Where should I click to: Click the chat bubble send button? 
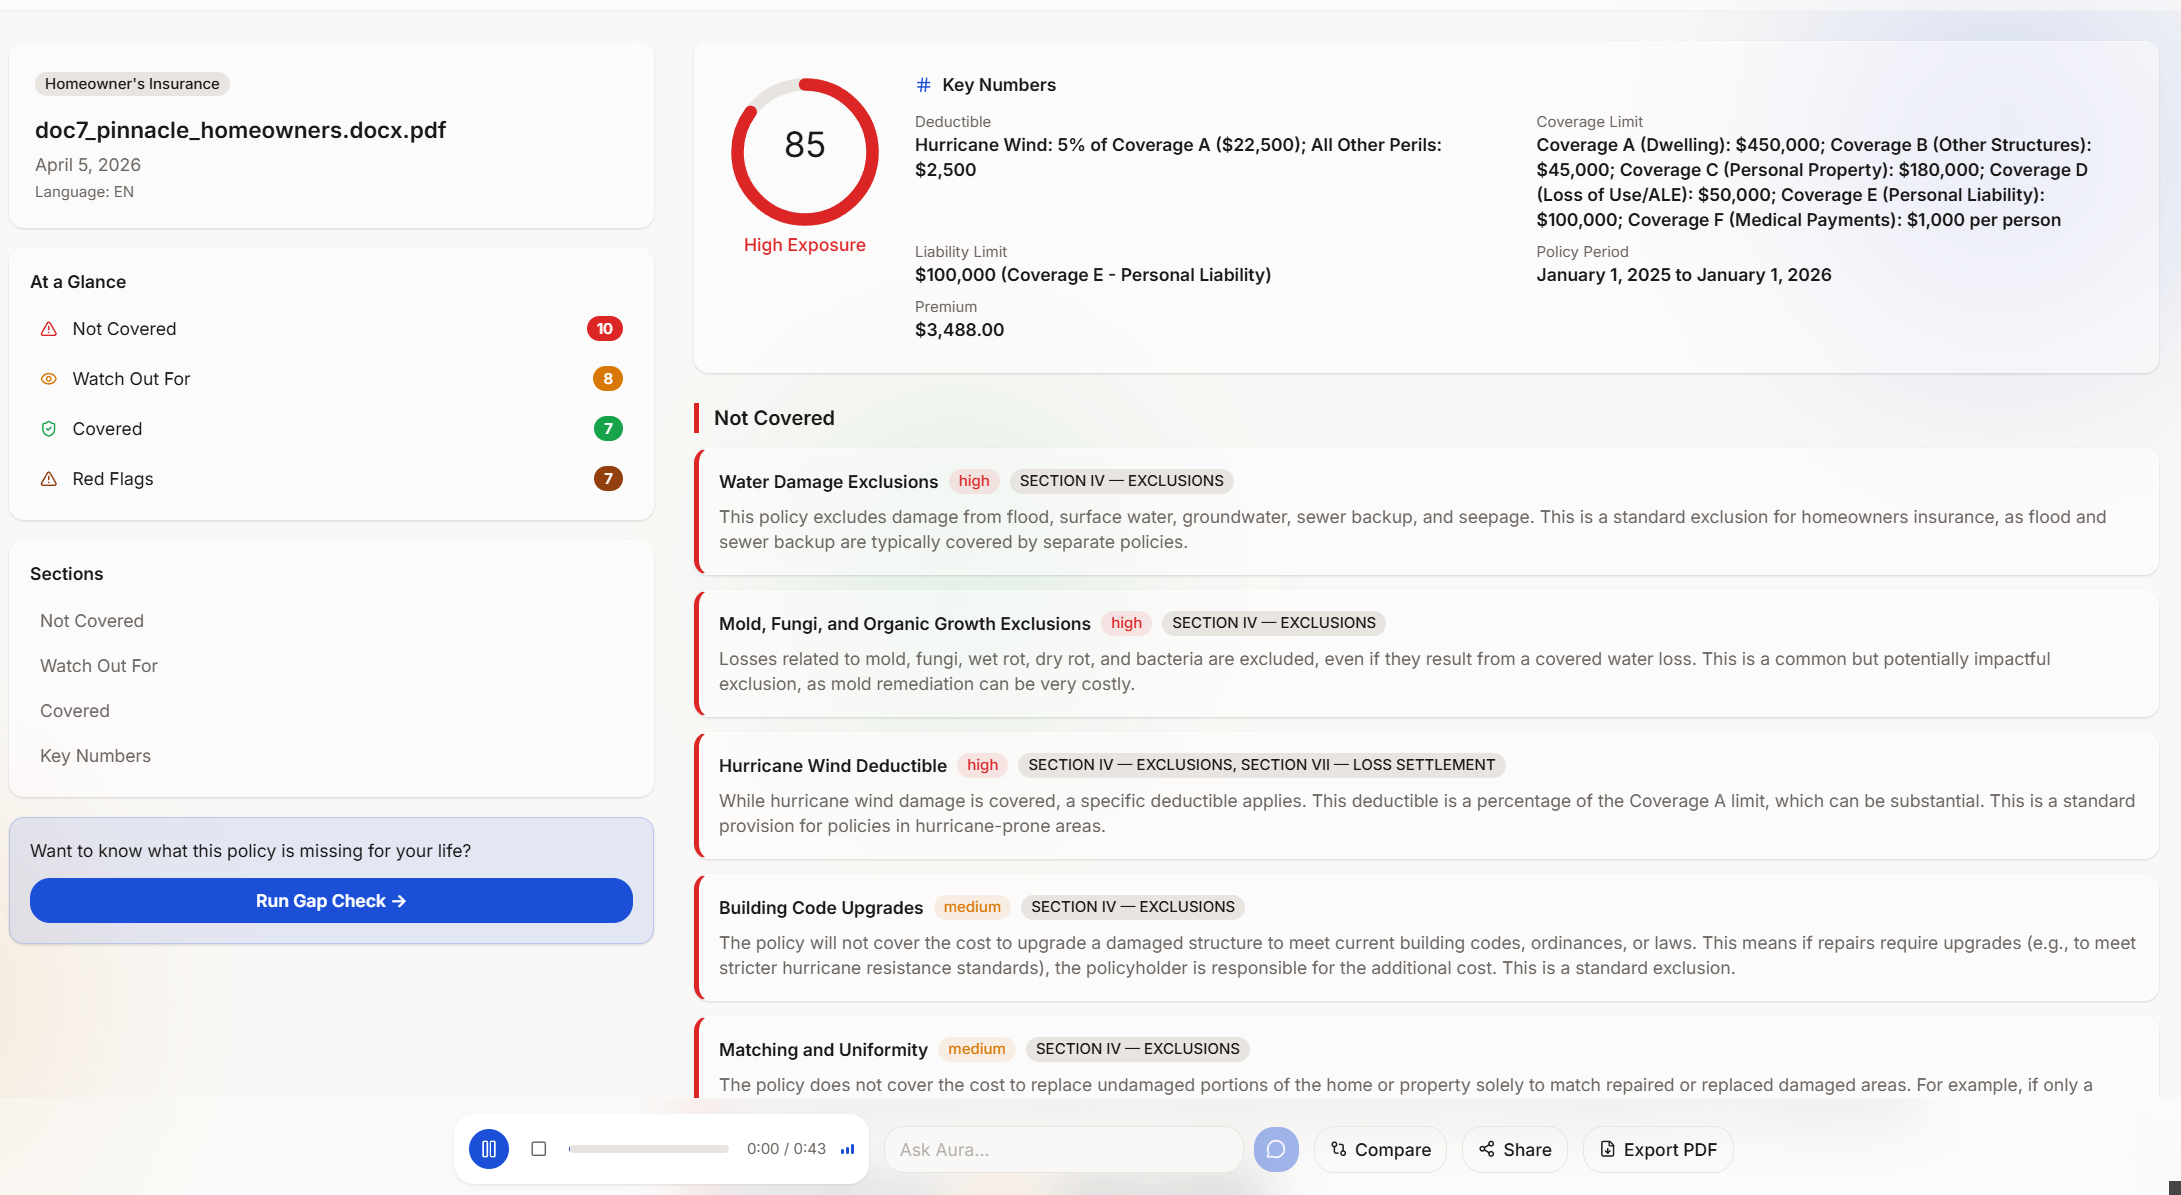(1276, 1149)
